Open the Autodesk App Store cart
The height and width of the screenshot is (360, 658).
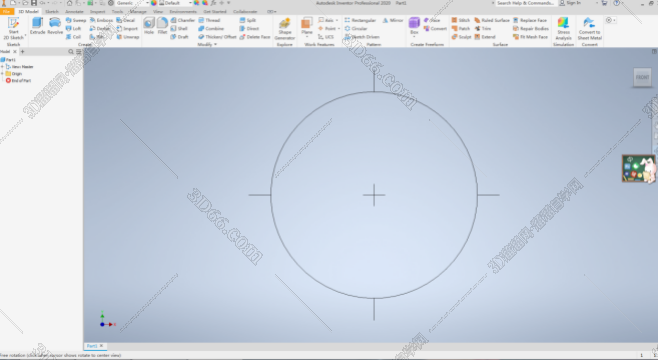(604, 3)
